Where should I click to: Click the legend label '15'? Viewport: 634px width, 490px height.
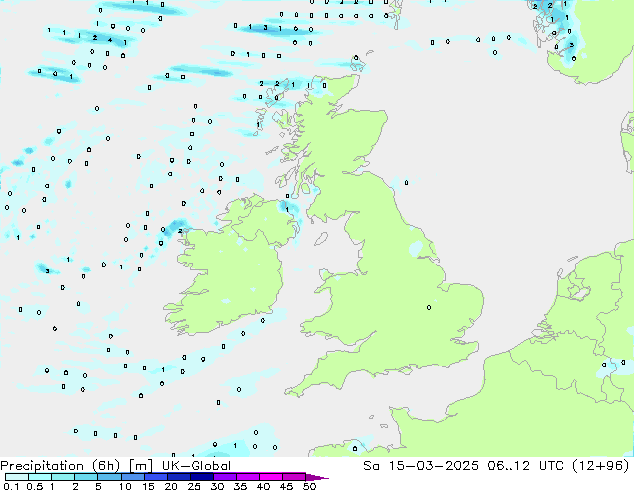[x=148, y=486]
